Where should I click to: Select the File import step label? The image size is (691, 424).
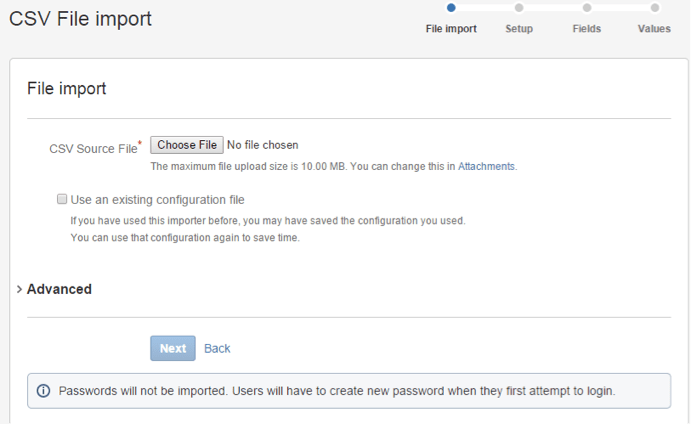click(x=451, y=29)
